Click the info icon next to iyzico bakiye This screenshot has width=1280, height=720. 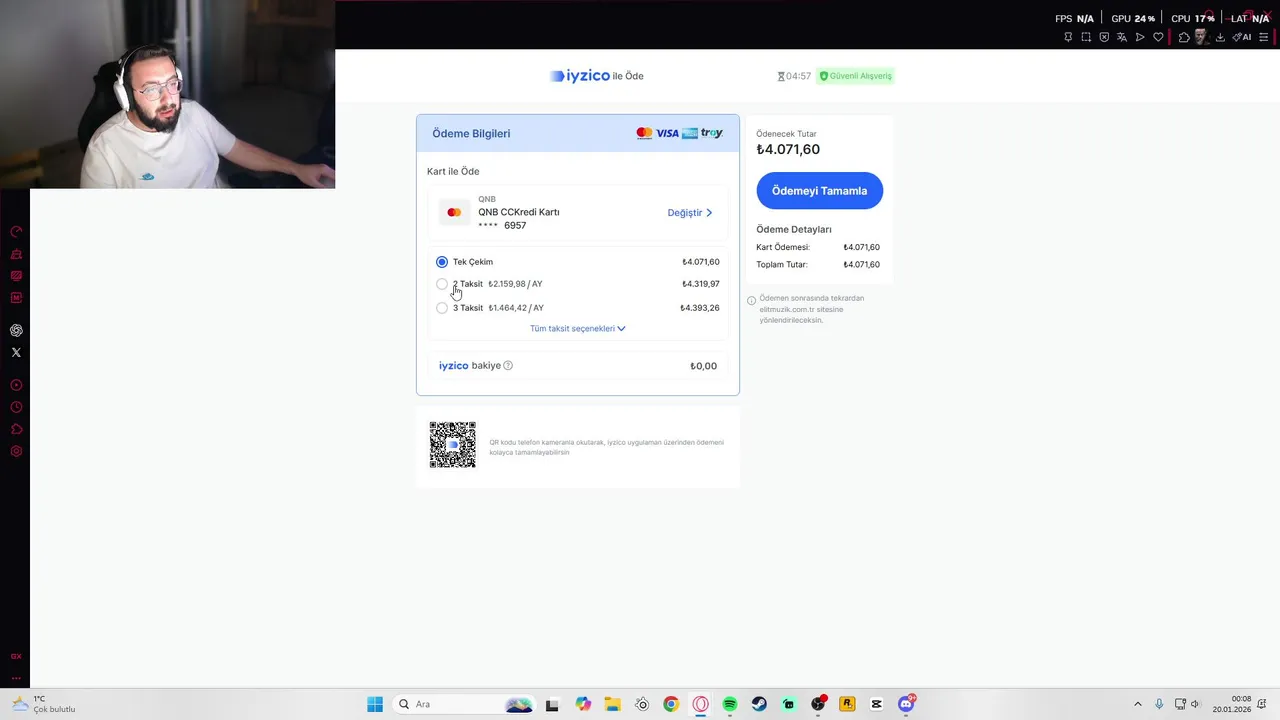pyautogui.click(x=508, y=365)
